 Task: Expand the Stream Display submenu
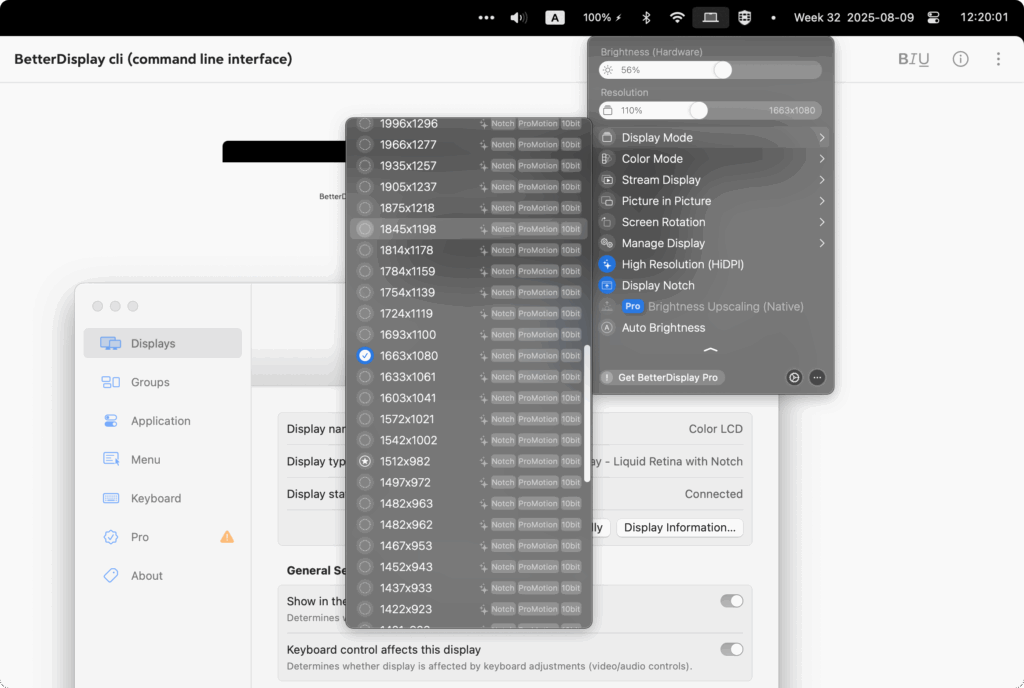pos(712,180)
